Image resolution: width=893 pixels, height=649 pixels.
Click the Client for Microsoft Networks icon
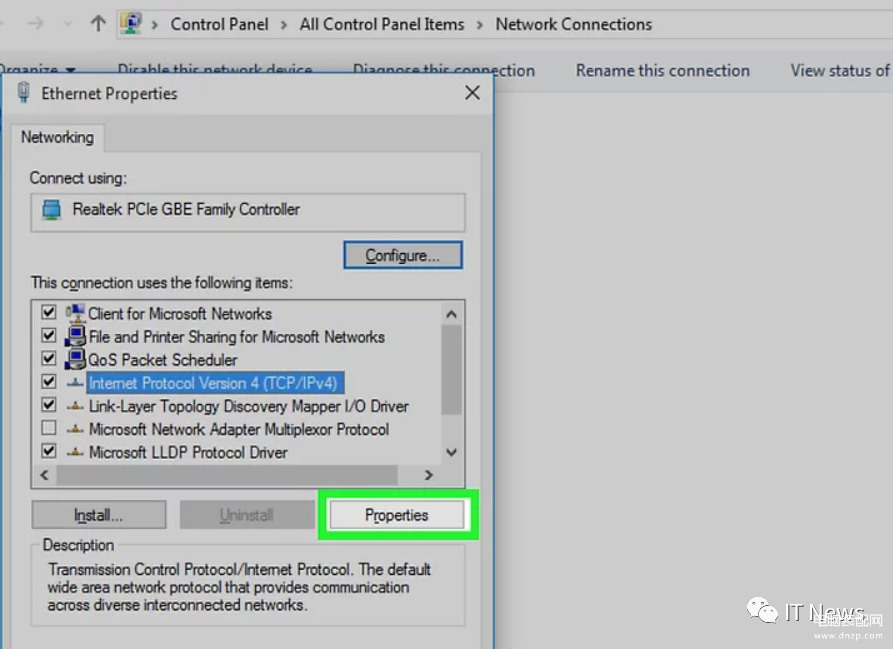click(x=75, y=313)
